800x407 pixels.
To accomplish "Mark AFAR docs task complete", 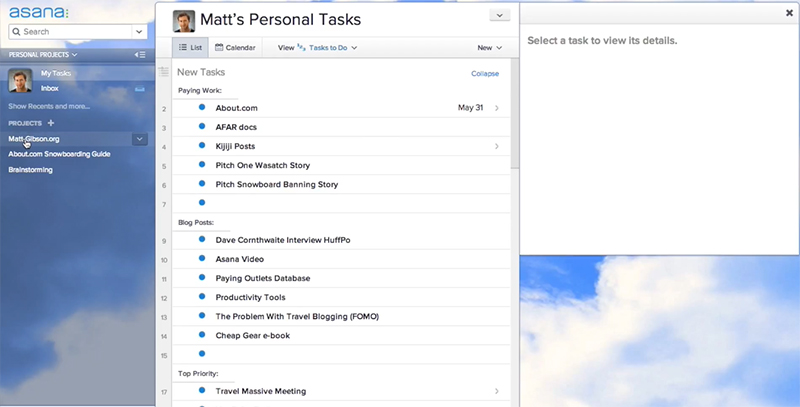I will pyautogui.click(x=202, y=127).
